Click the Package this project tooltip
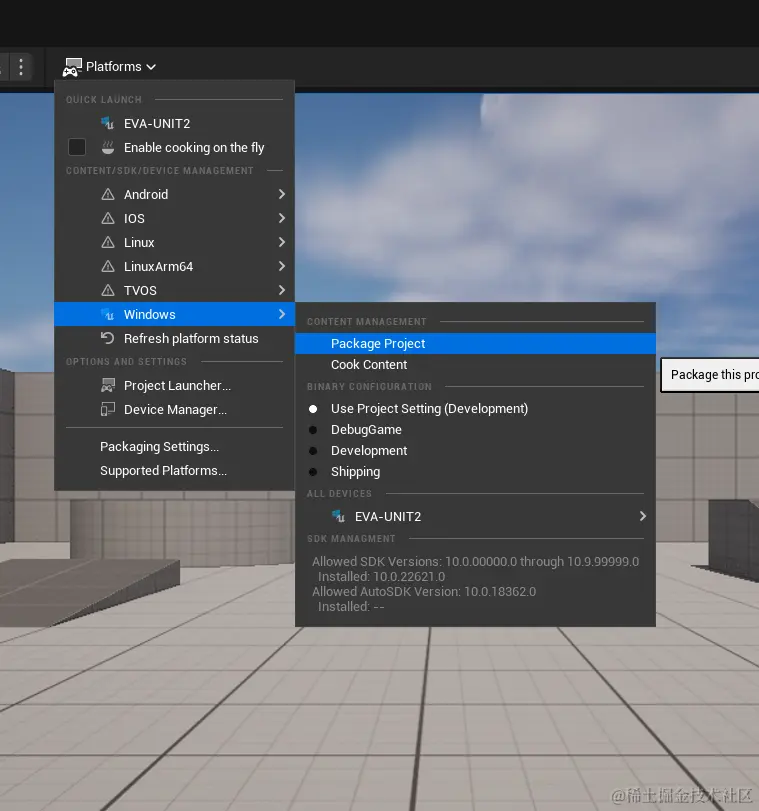759x811 pixels. point(710,375)
